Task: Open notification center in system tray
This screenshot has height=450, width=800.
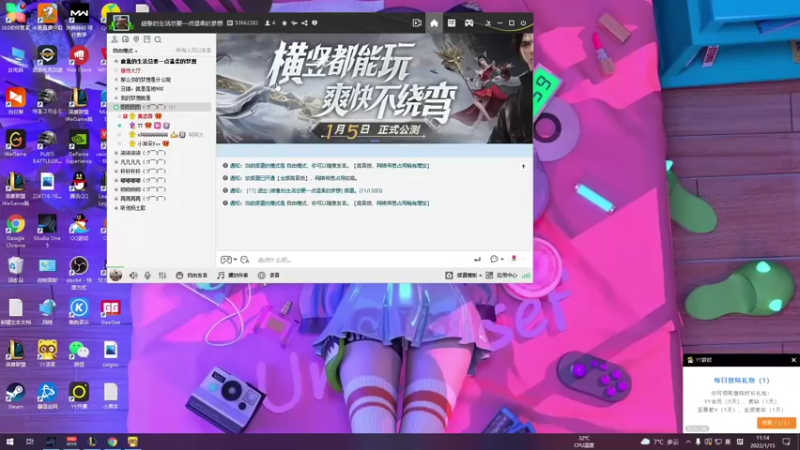Action: pyautogui.click(x=786, y=442)
